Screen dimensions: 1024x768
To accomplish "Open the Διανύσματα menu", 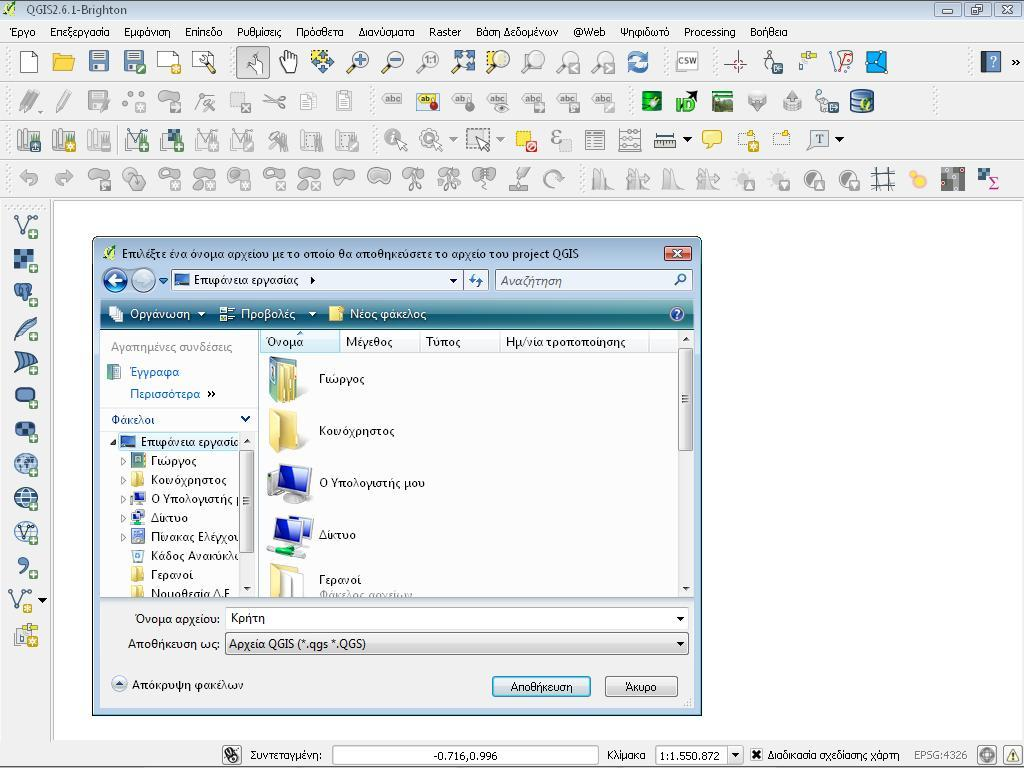I will click(386, 32).
